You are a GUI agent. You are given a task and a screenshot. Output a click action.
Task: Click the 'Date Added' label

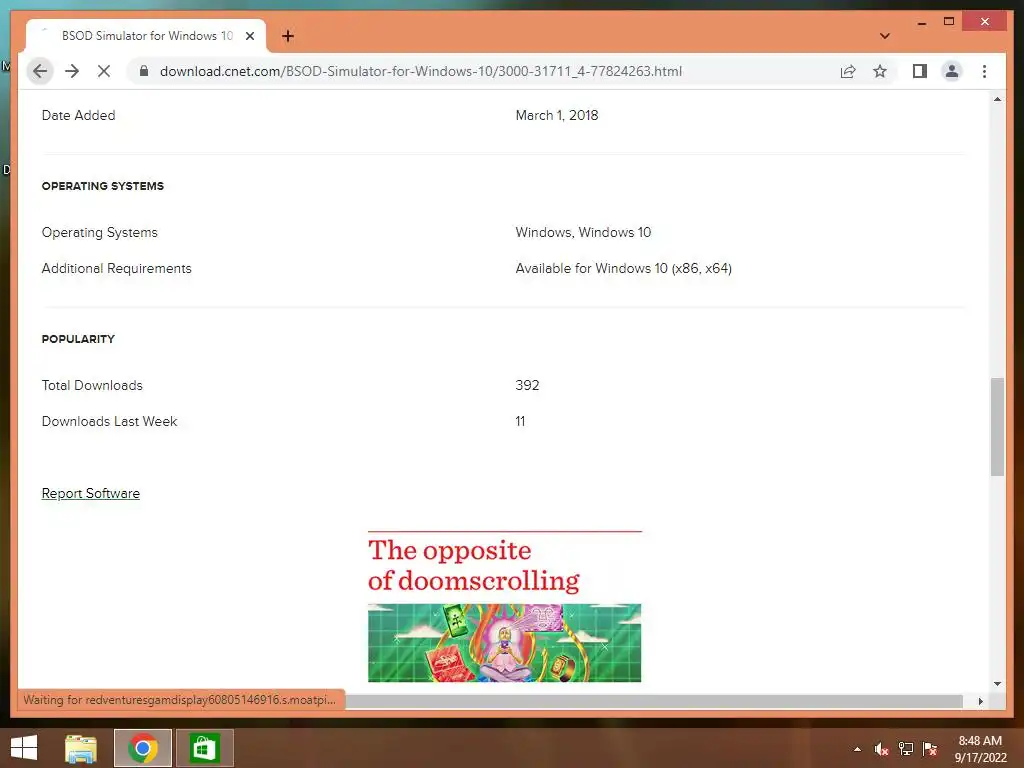(78, 115)
